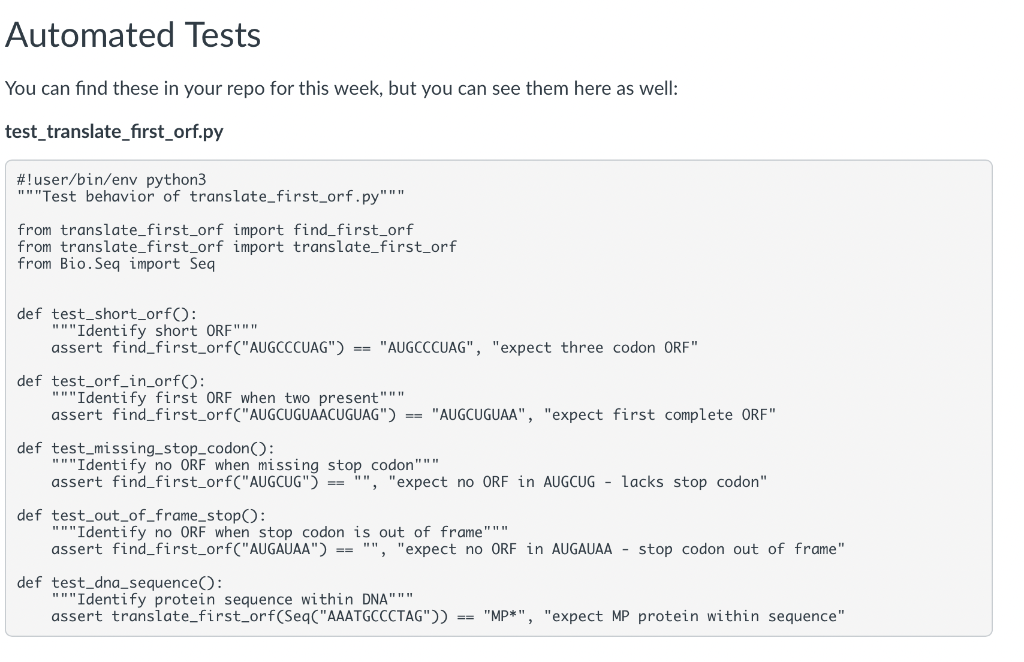Screen dimensions: 1024x662
Task: Click the assert expecting three codon ORF
Action: pyautogui.click(x=375, y=348)
